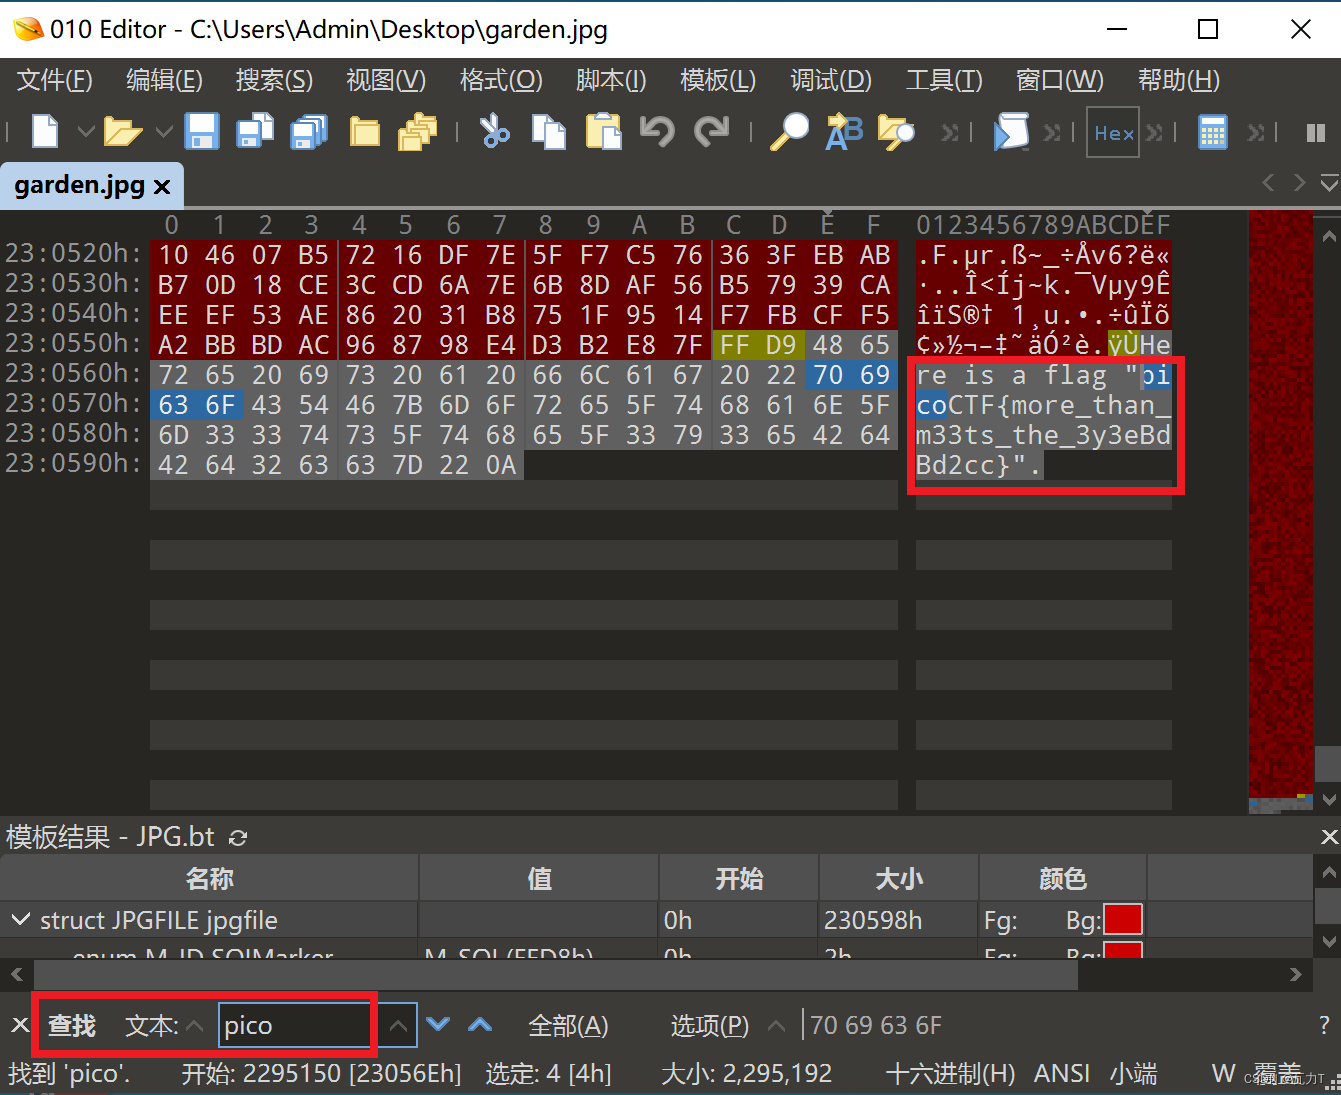
Task: Expand the struct JPGFILE jpgfile entry
Action: tap(22, 920)
